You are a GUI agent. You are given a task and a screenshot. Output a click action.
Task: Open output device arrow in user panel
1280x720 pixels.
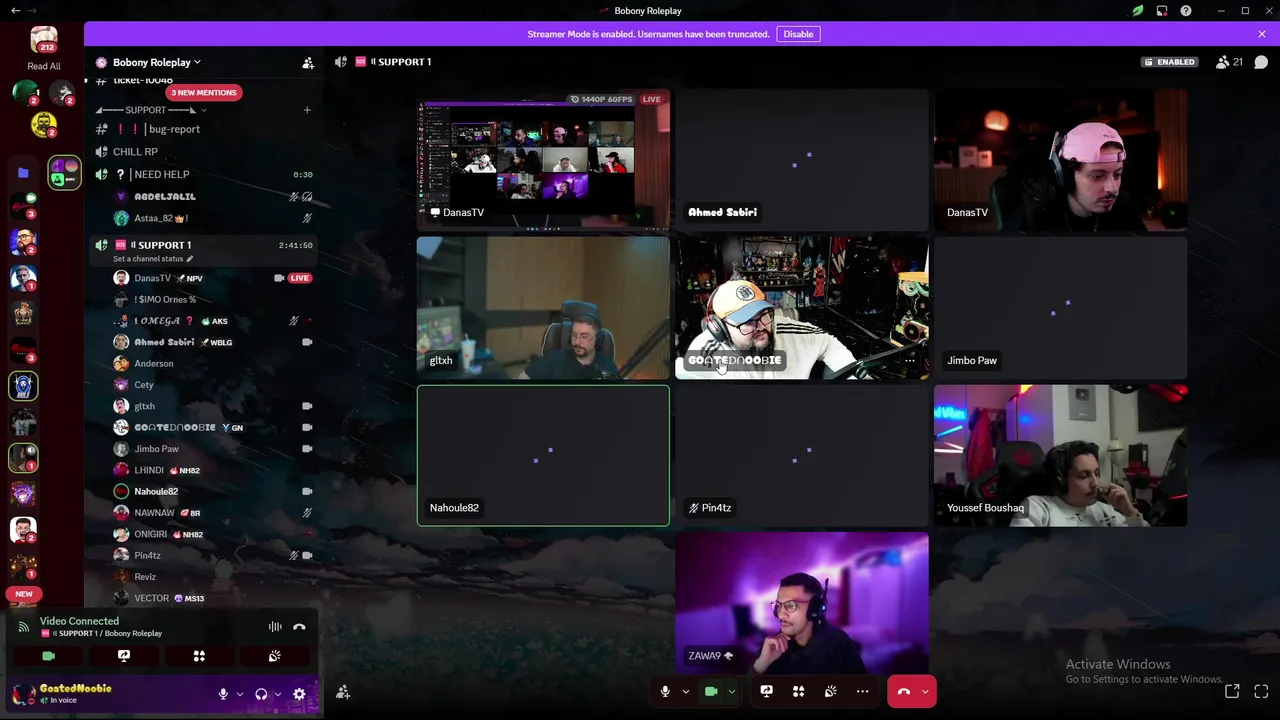[x=278, y=693]
